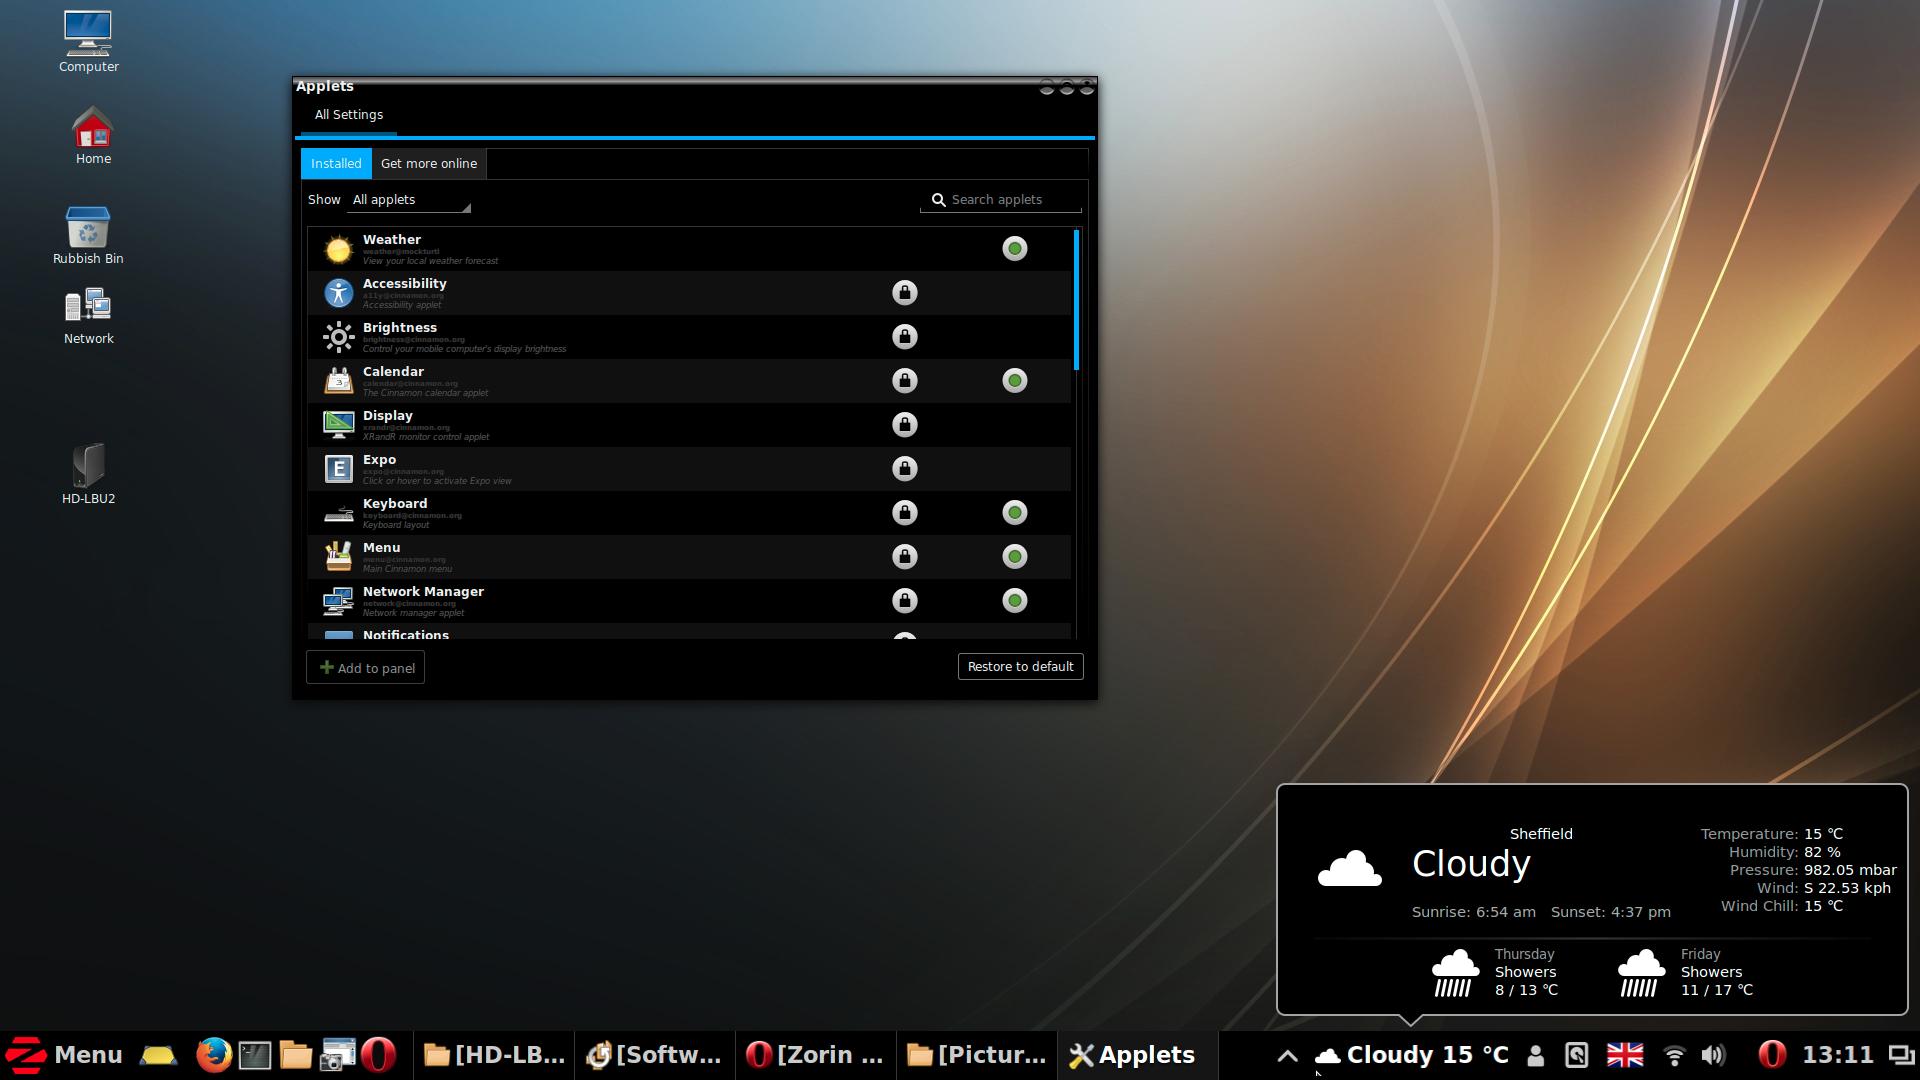Open the Show All applets dropdown
Viewport: 1920px width, 1080px height.
click(x=409, y=200)
